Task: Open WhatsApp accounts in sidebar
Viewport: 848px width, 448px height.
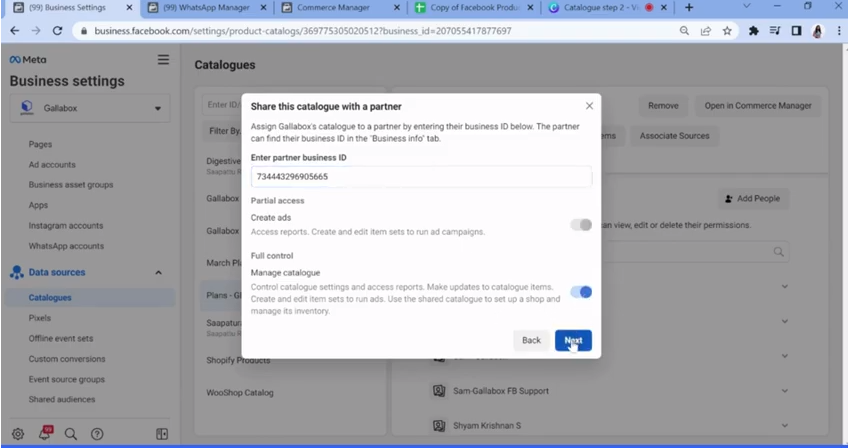Action: 66,246
